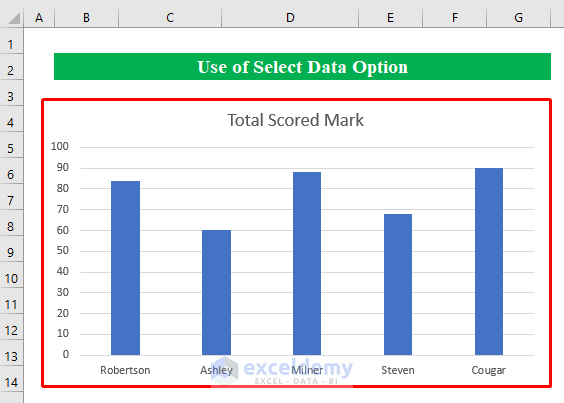Select column E header

[x=391, y=18]
